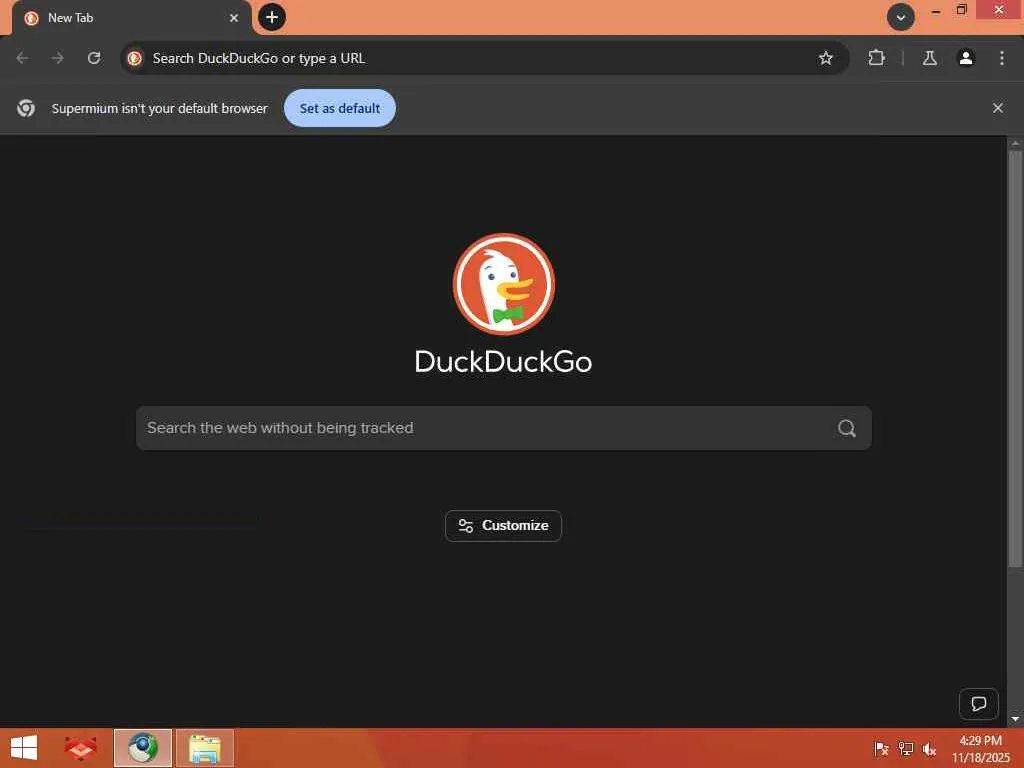1024x768 pixels.
Task: Close the New Tab tab
Action: click(234, 18)
